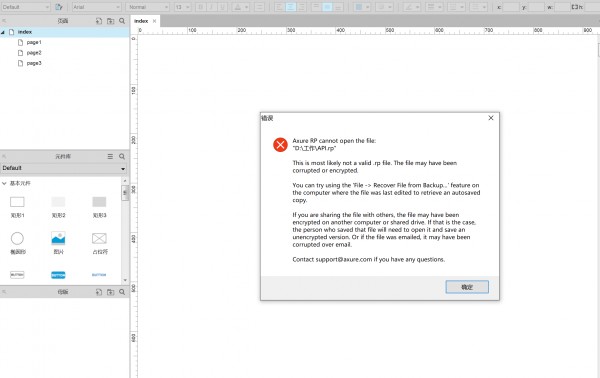Open the fill color picker
Image resolution: width=600 pixels, height=378 pixels.
coord(362,7)
